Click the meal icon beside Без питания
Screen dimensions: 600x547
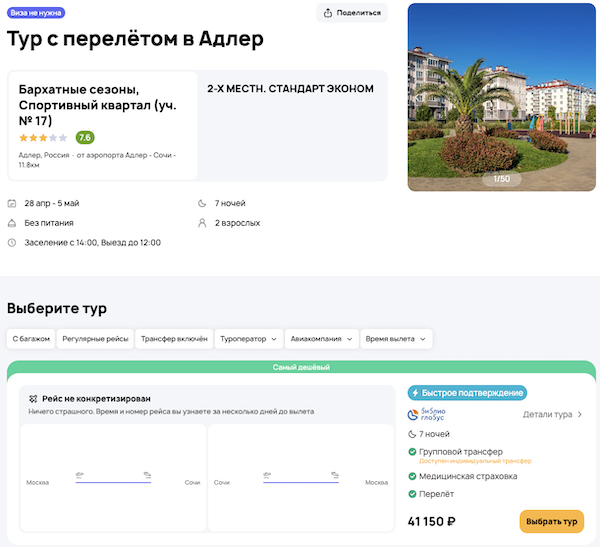coord(12,223)
